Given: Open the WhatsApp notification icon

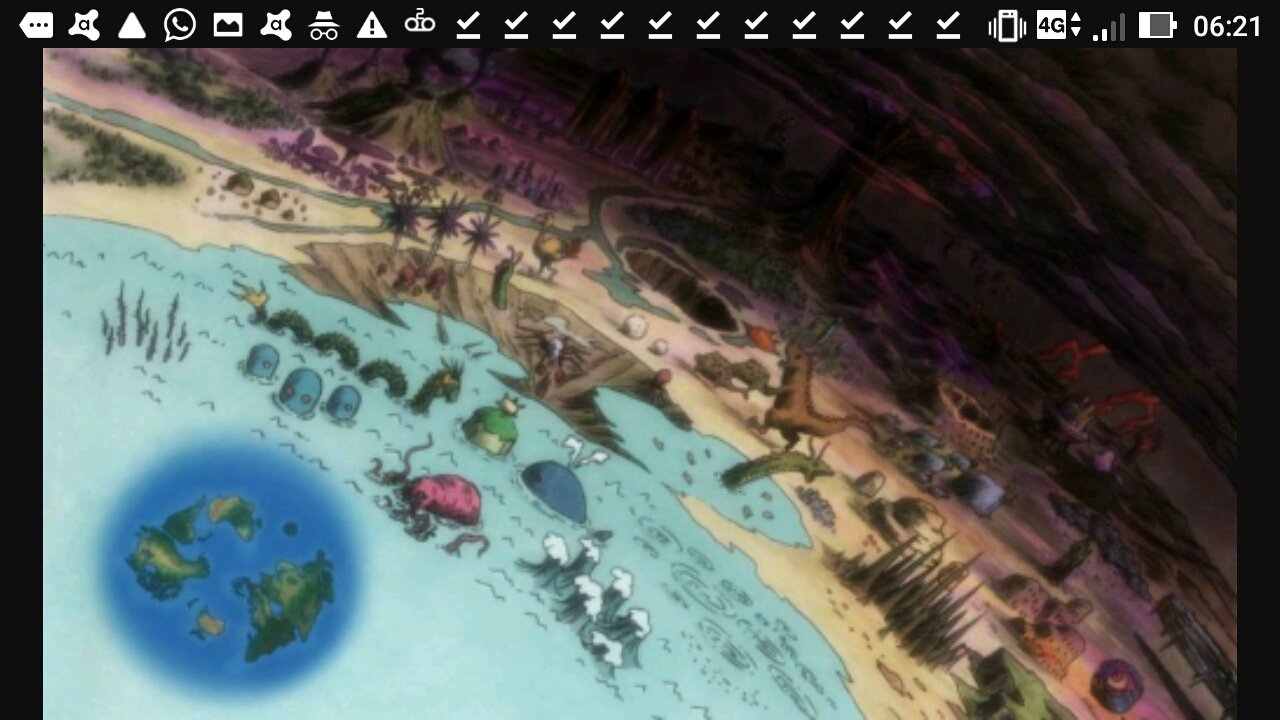Looking at the screenshot, I should (180, 25).
